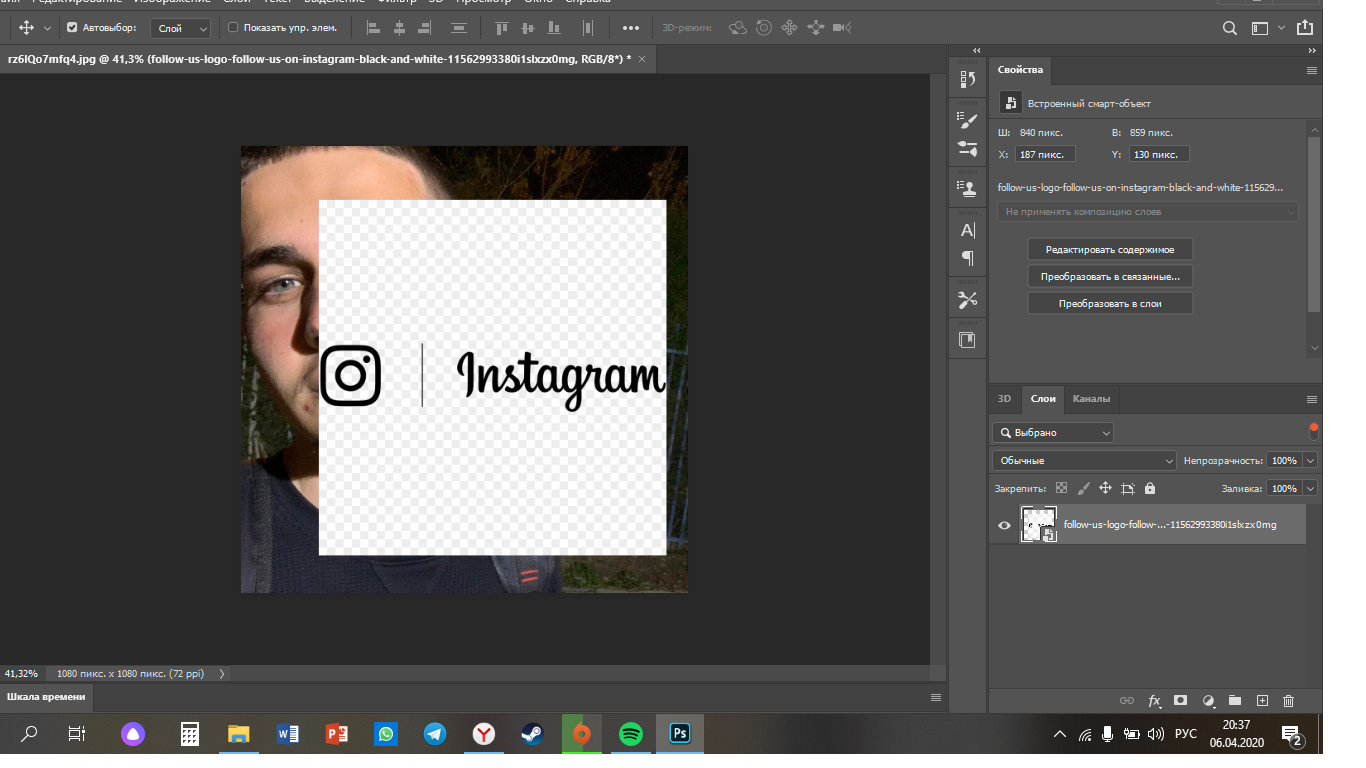Image resolution: width=1366 pixels, height=768 pixels.
Task: Click the Y position field showing 130 пикс.
Action: 1159,154
